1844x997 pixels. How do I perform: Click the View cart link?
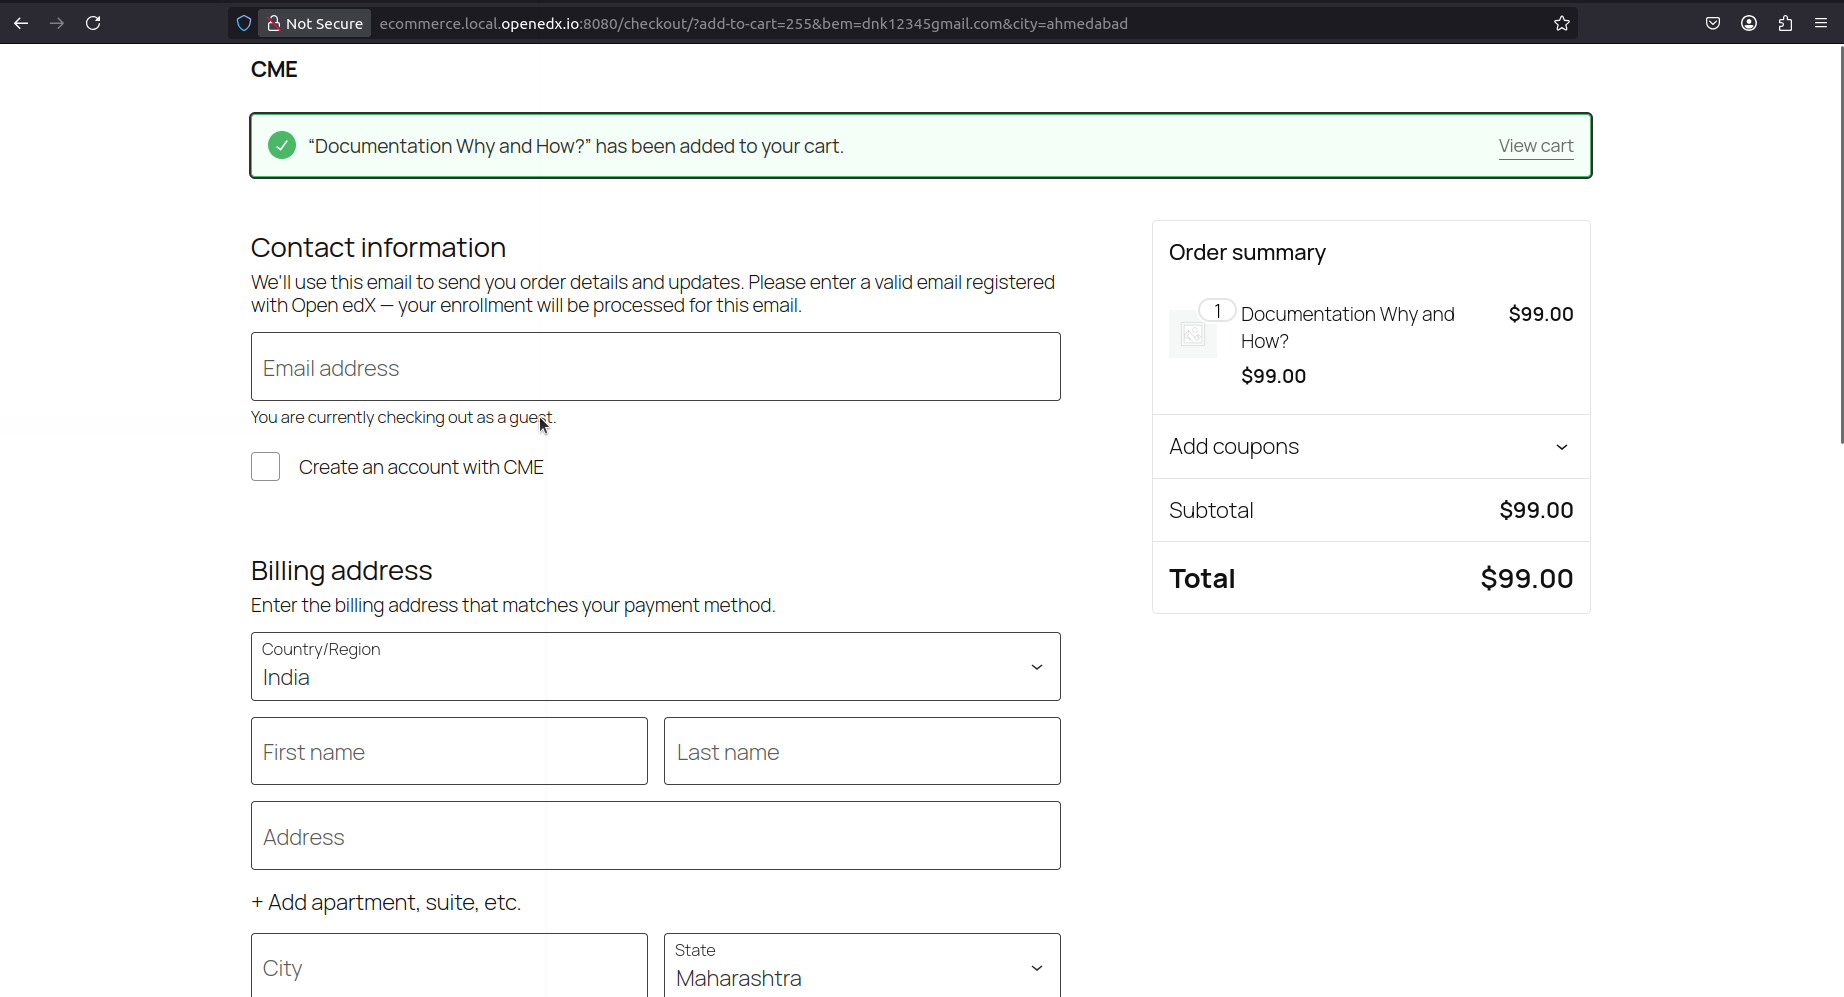pyautogui.click(x=1535, y=146)
